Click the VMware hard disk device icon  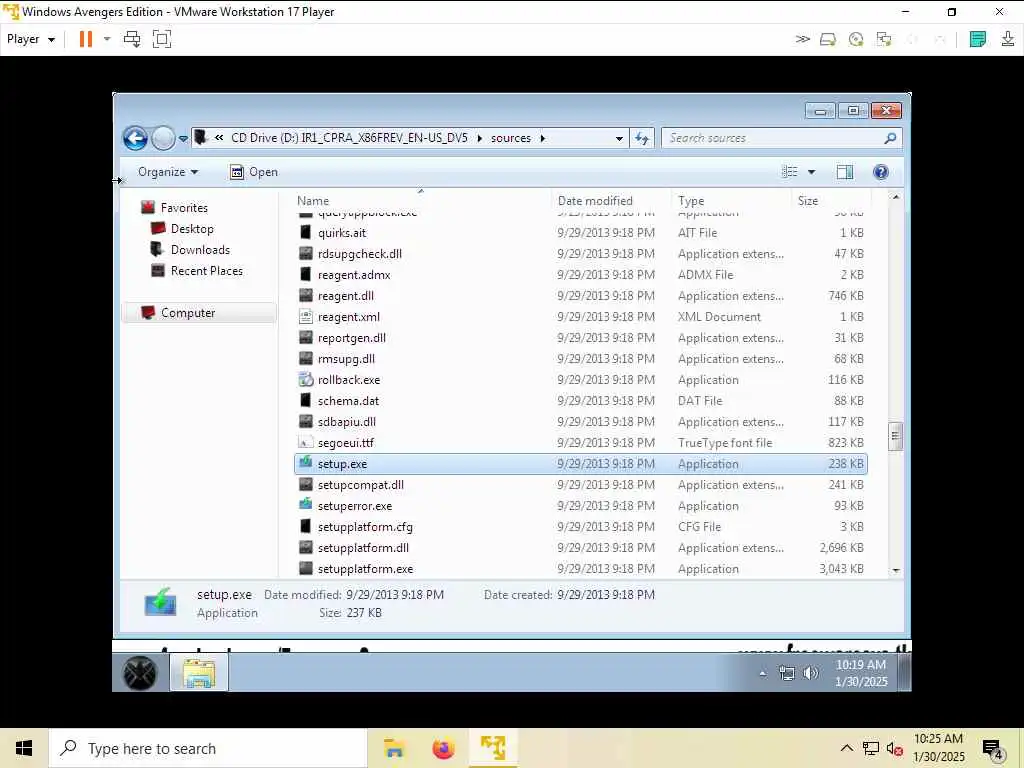click(x=827, y=39)
